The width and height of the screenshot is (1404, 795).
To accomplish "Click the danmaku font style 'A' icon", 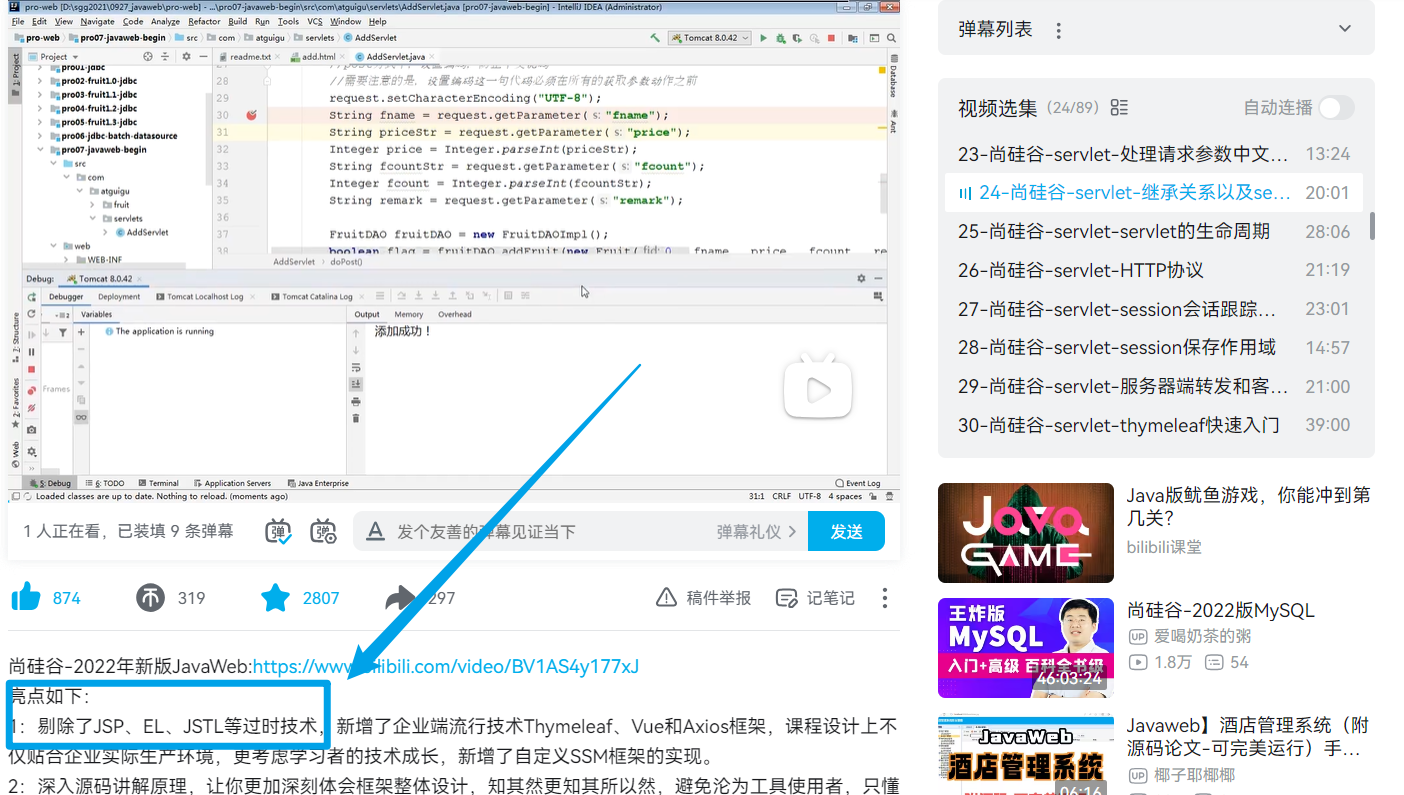I will pyautogui.click(x=375, y=531).
